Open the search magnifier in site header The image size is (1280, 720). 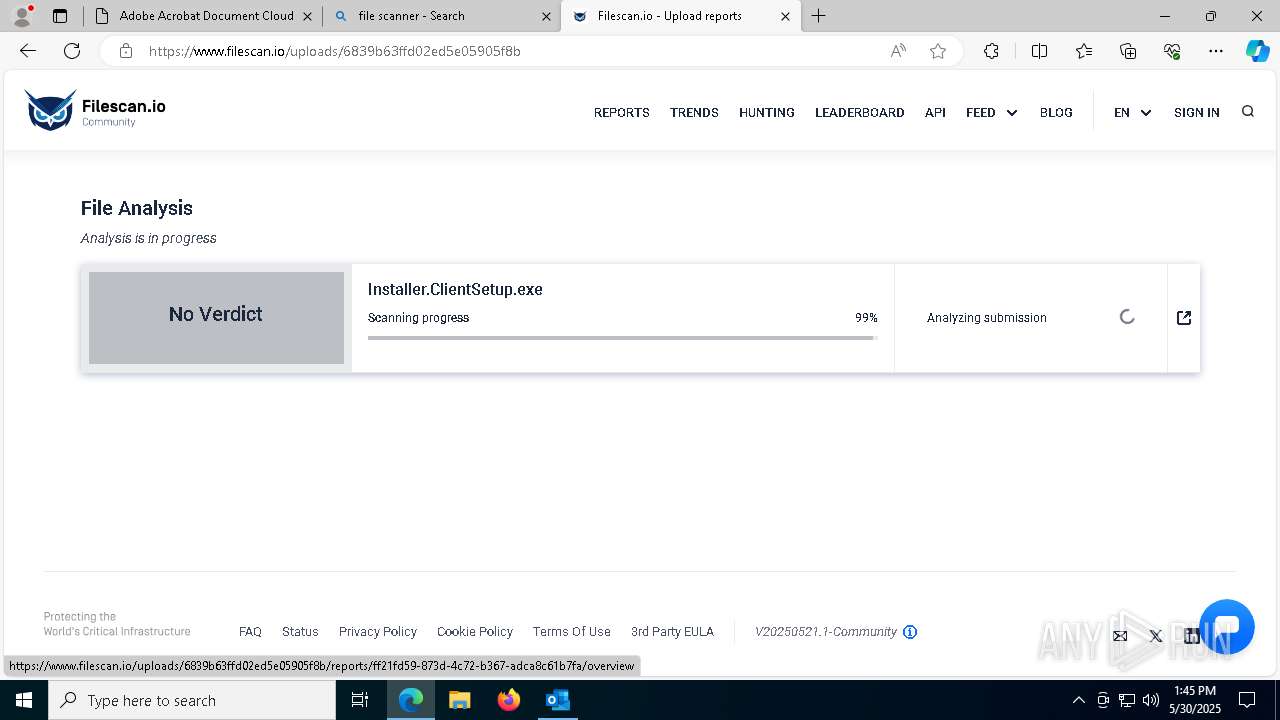[x=1247, y=111]
